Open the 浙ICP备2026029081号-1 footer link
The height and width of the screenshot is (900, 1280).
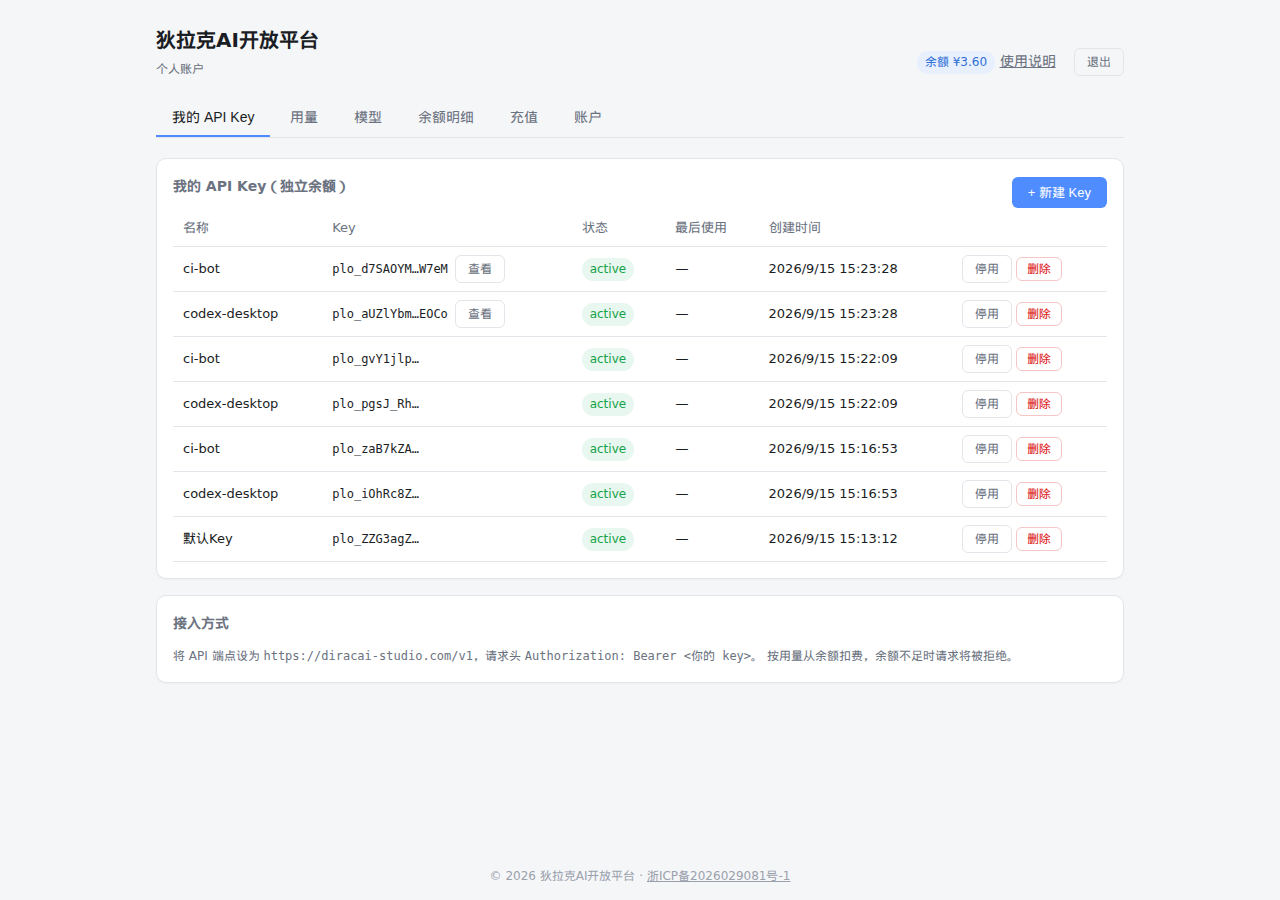click(x=718, y=876)
